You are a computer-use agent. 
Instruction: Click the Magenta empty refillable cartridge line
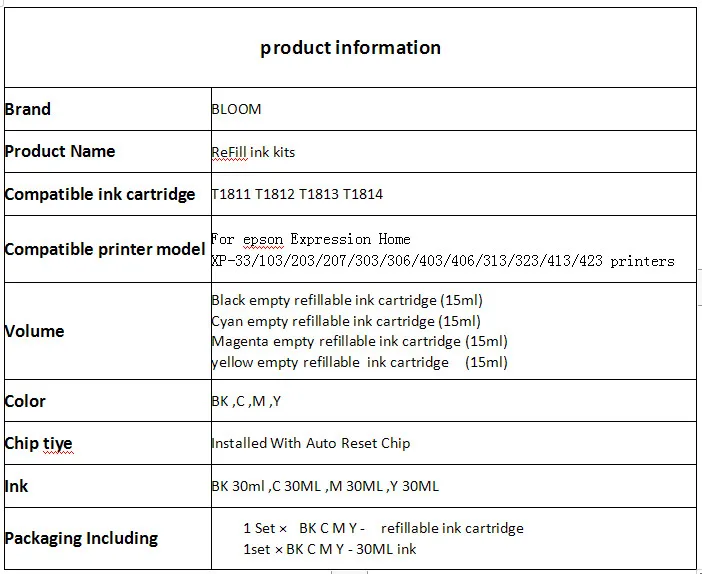(x=359, y=341)
